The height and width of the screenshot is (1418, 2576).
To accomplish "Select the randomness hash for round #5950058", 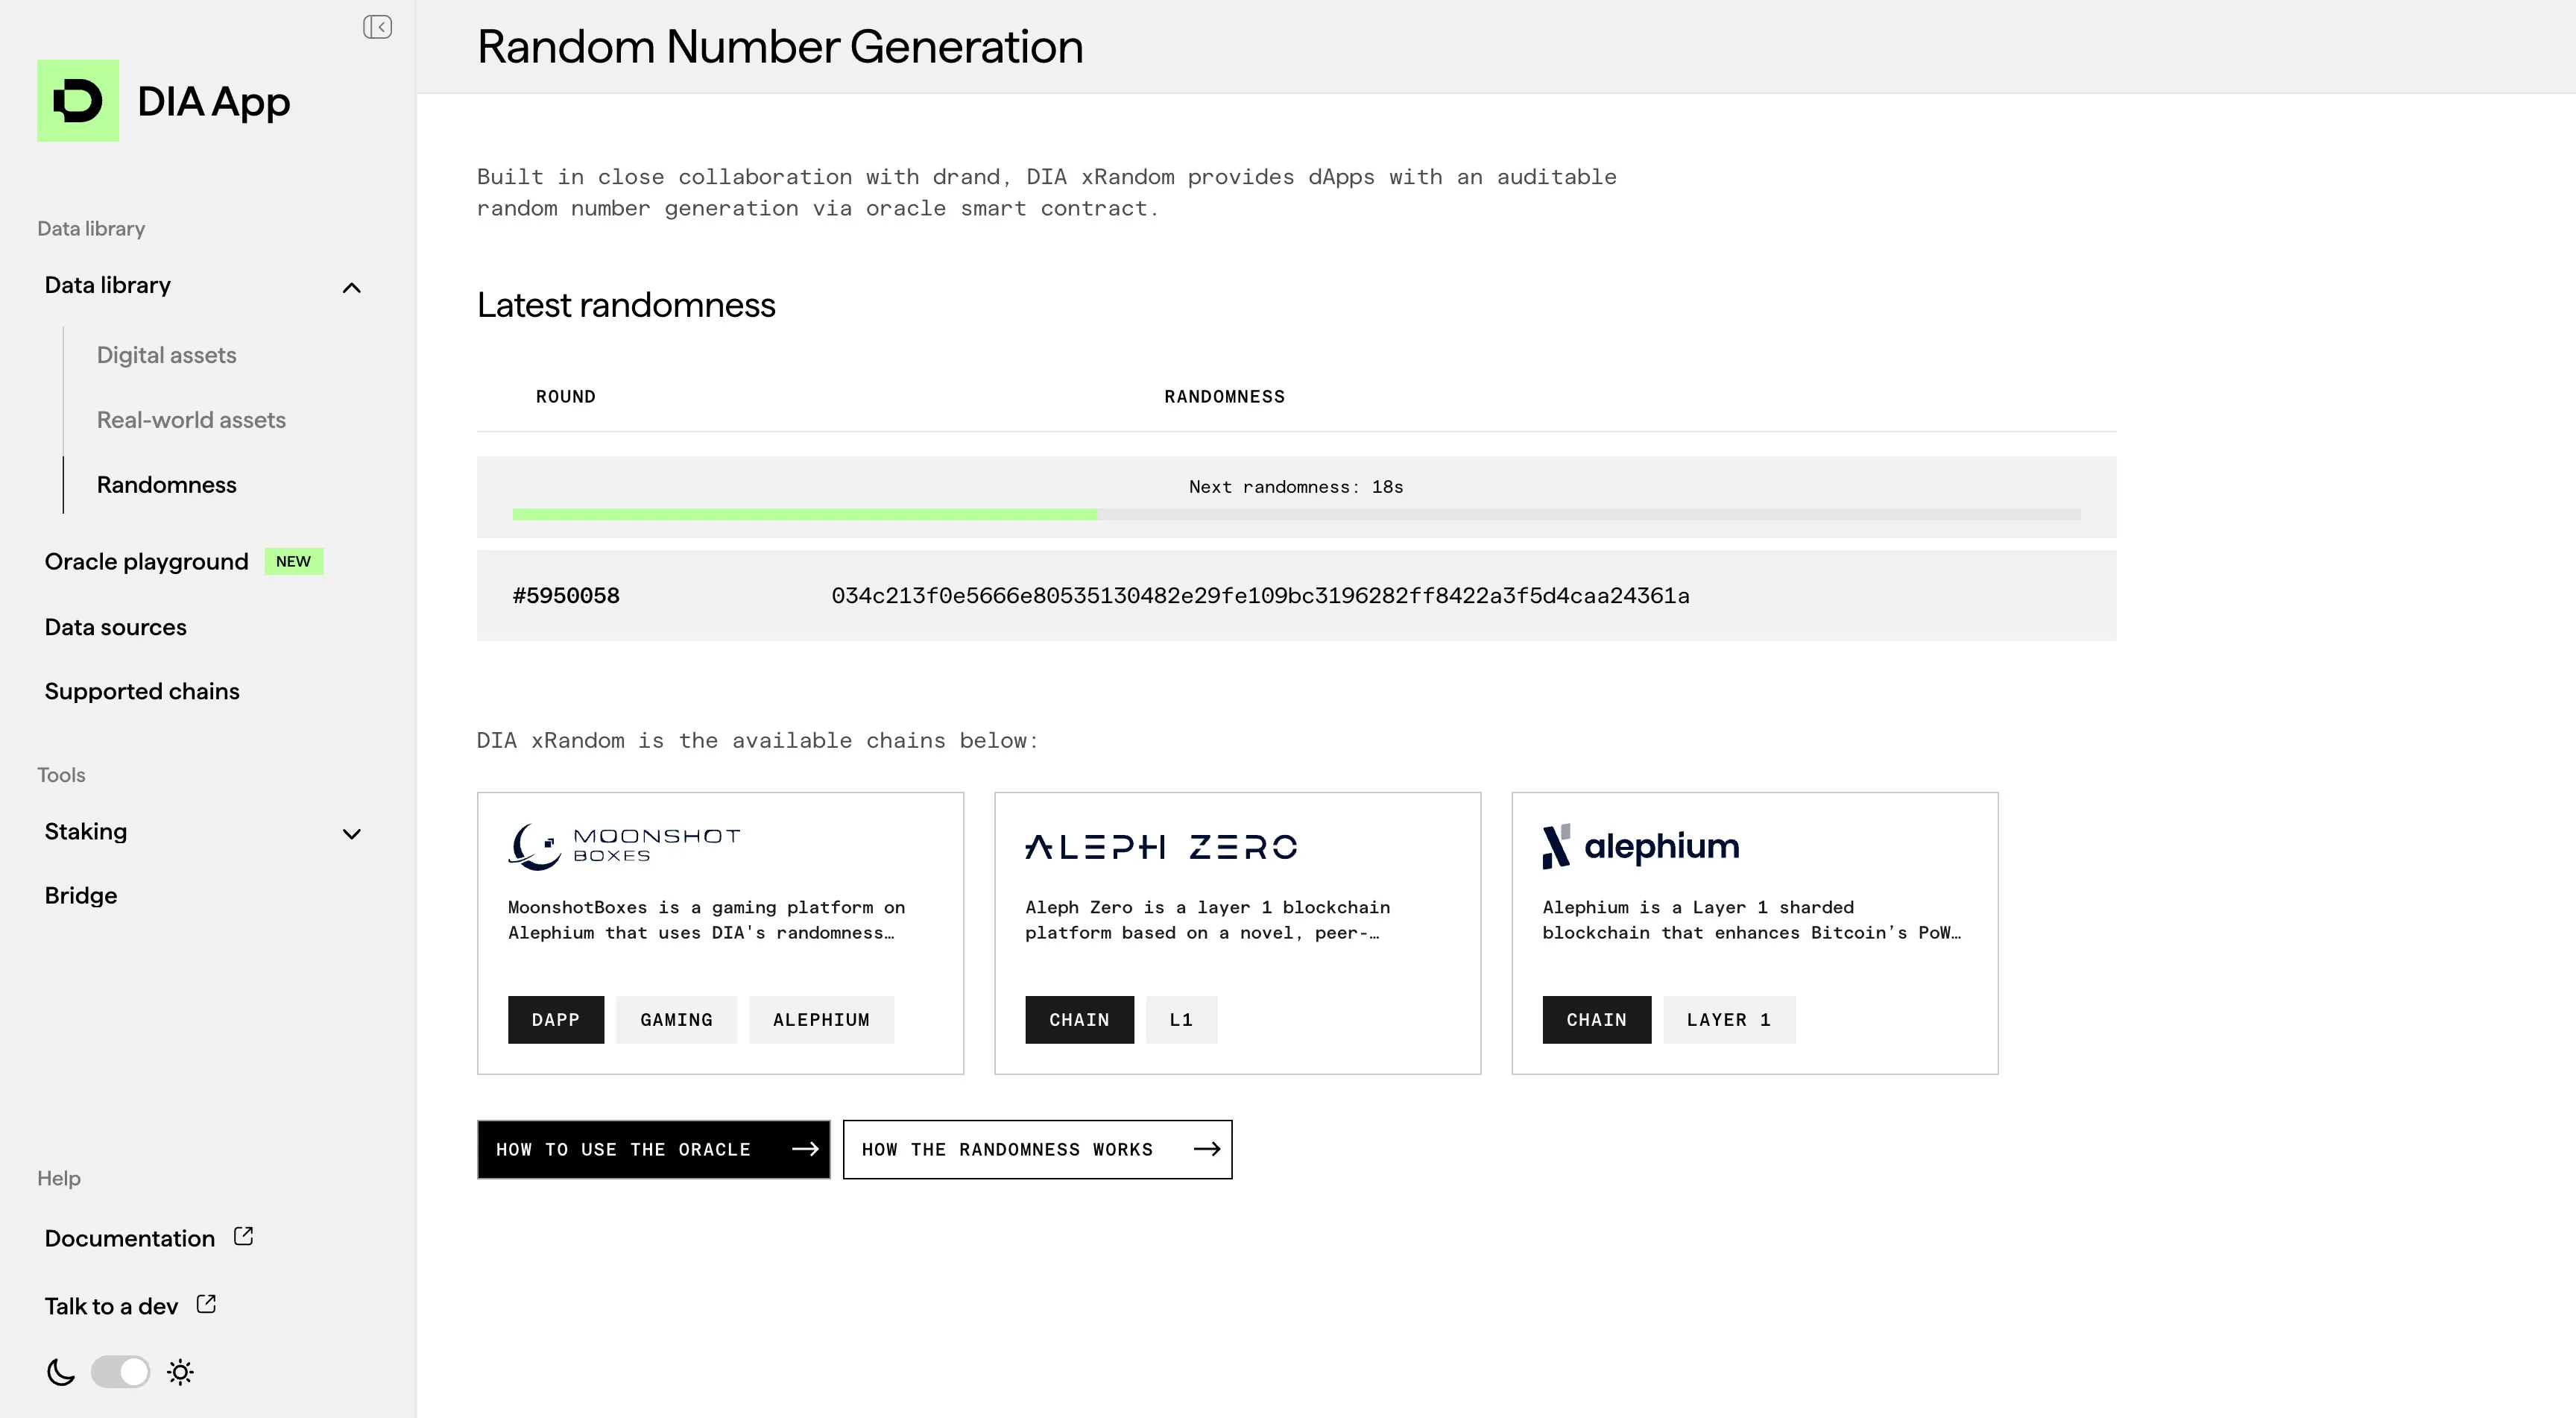I will click(1260, 596).
